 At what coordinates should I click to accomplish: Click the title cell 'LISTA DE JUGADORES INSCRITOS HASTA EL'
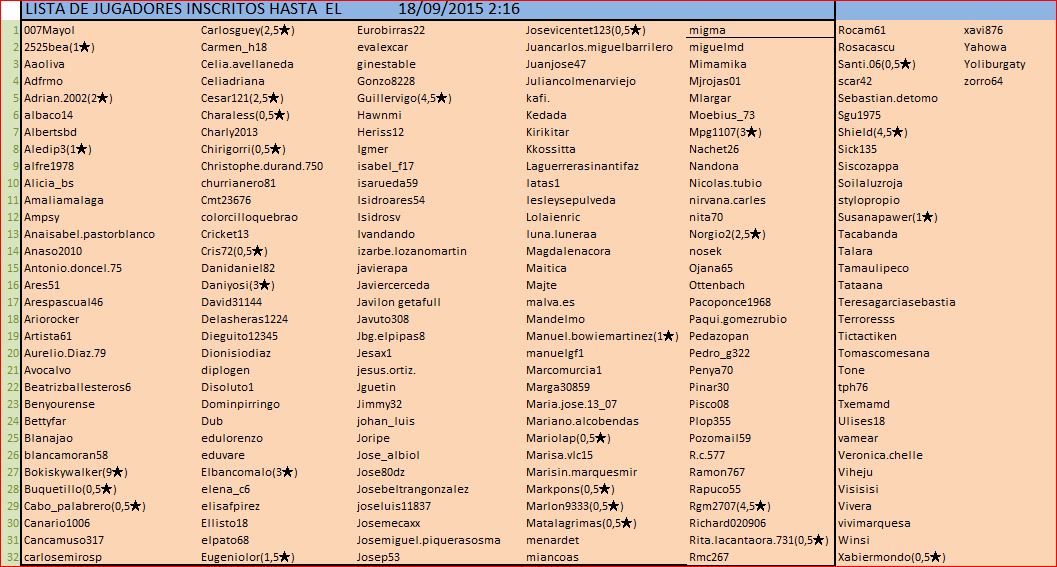point(182,9)
